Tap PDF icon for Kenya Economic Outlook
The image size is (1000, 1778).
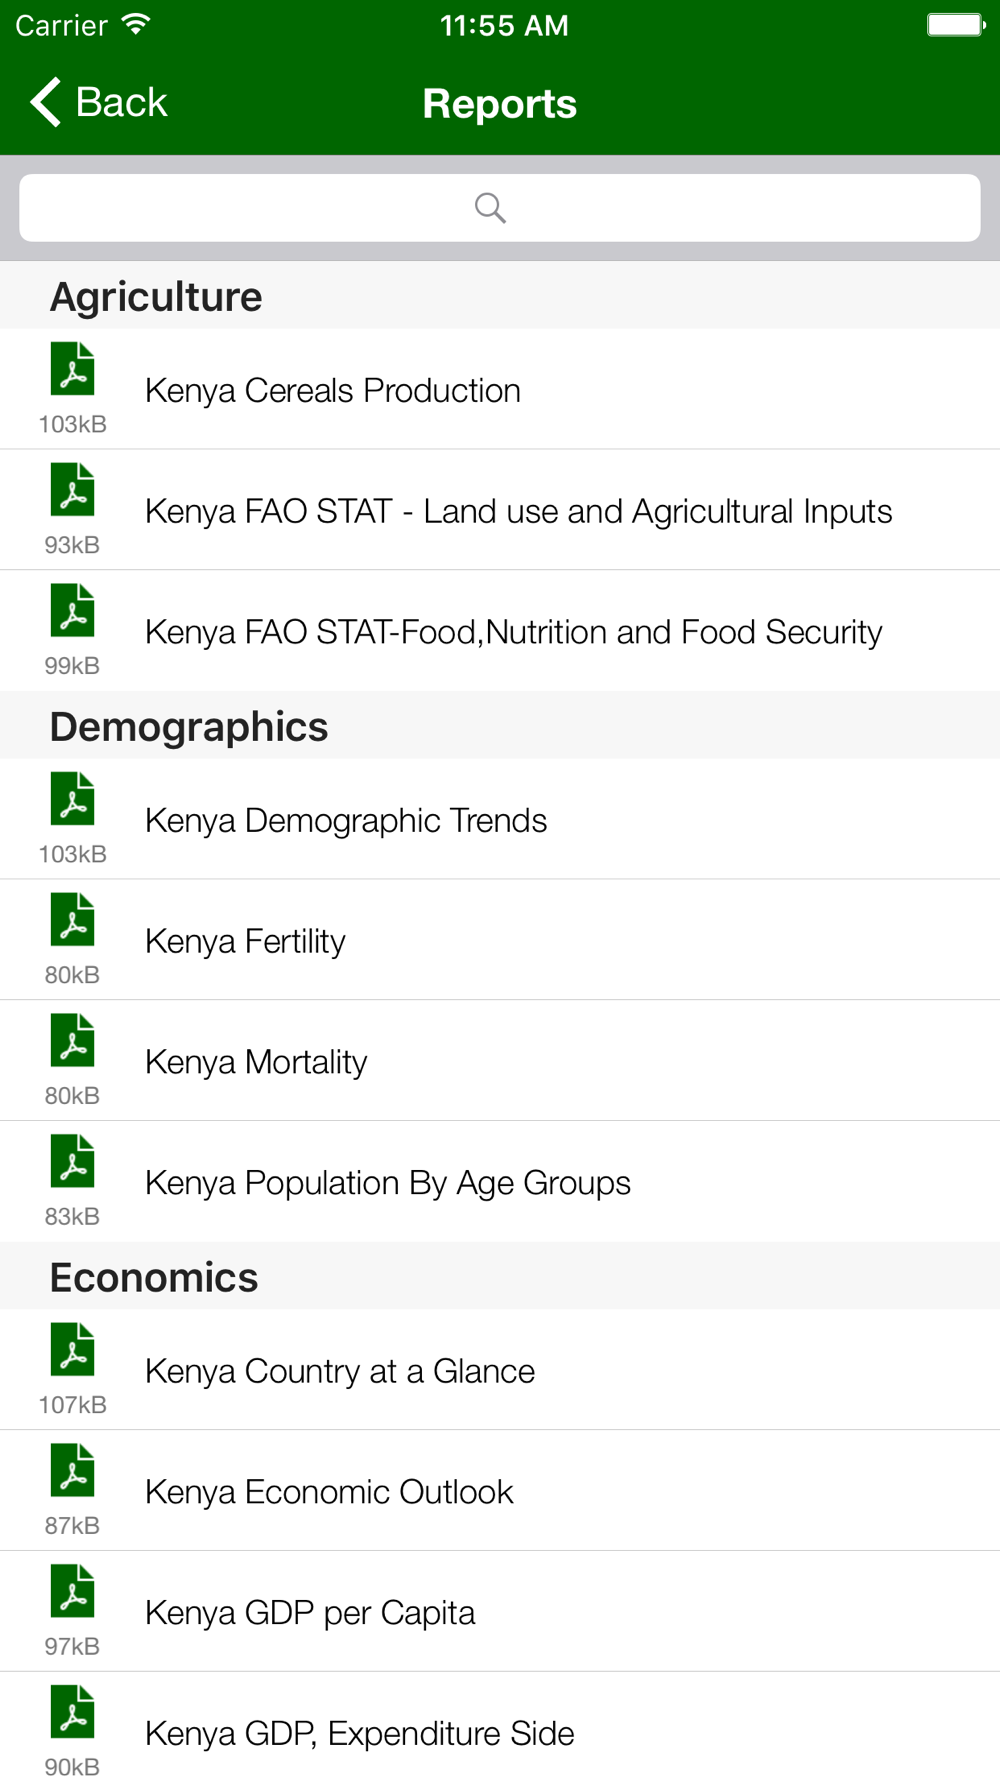73,1470
